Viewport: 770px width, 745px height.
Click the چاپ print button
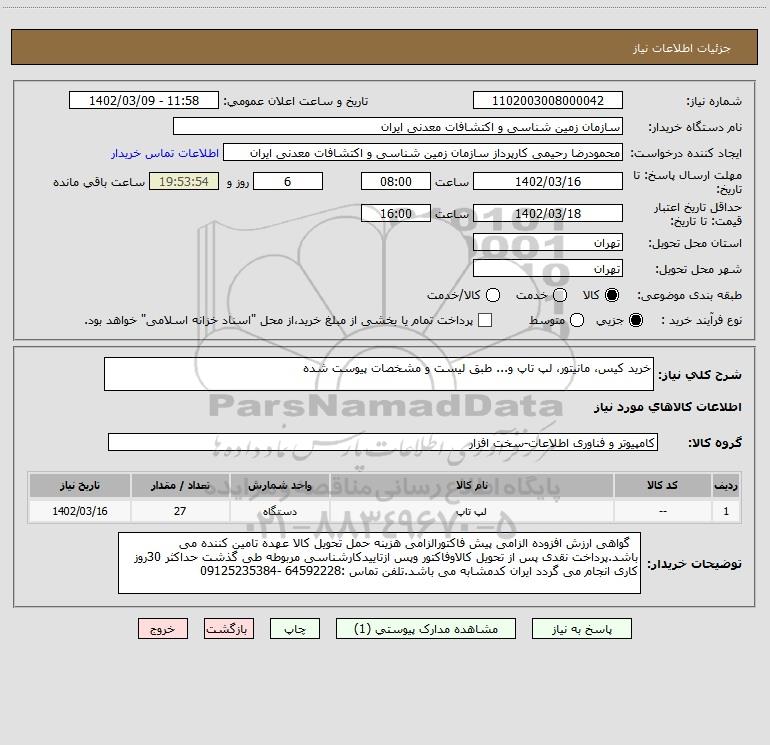(295, 629)
